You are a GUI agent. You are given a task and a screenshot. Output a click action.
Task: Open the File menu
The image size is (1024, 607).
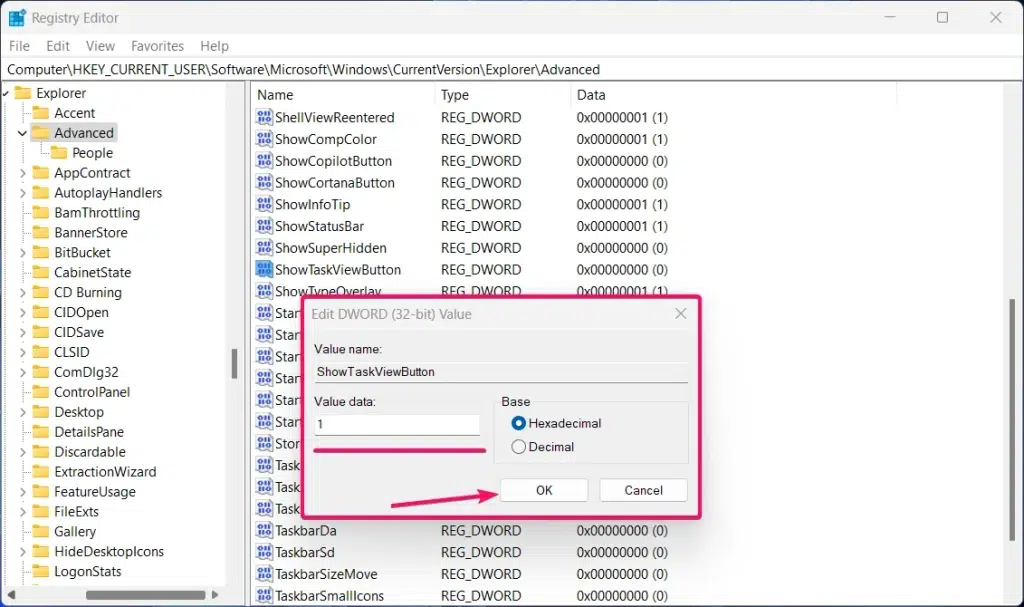[19, 46]
